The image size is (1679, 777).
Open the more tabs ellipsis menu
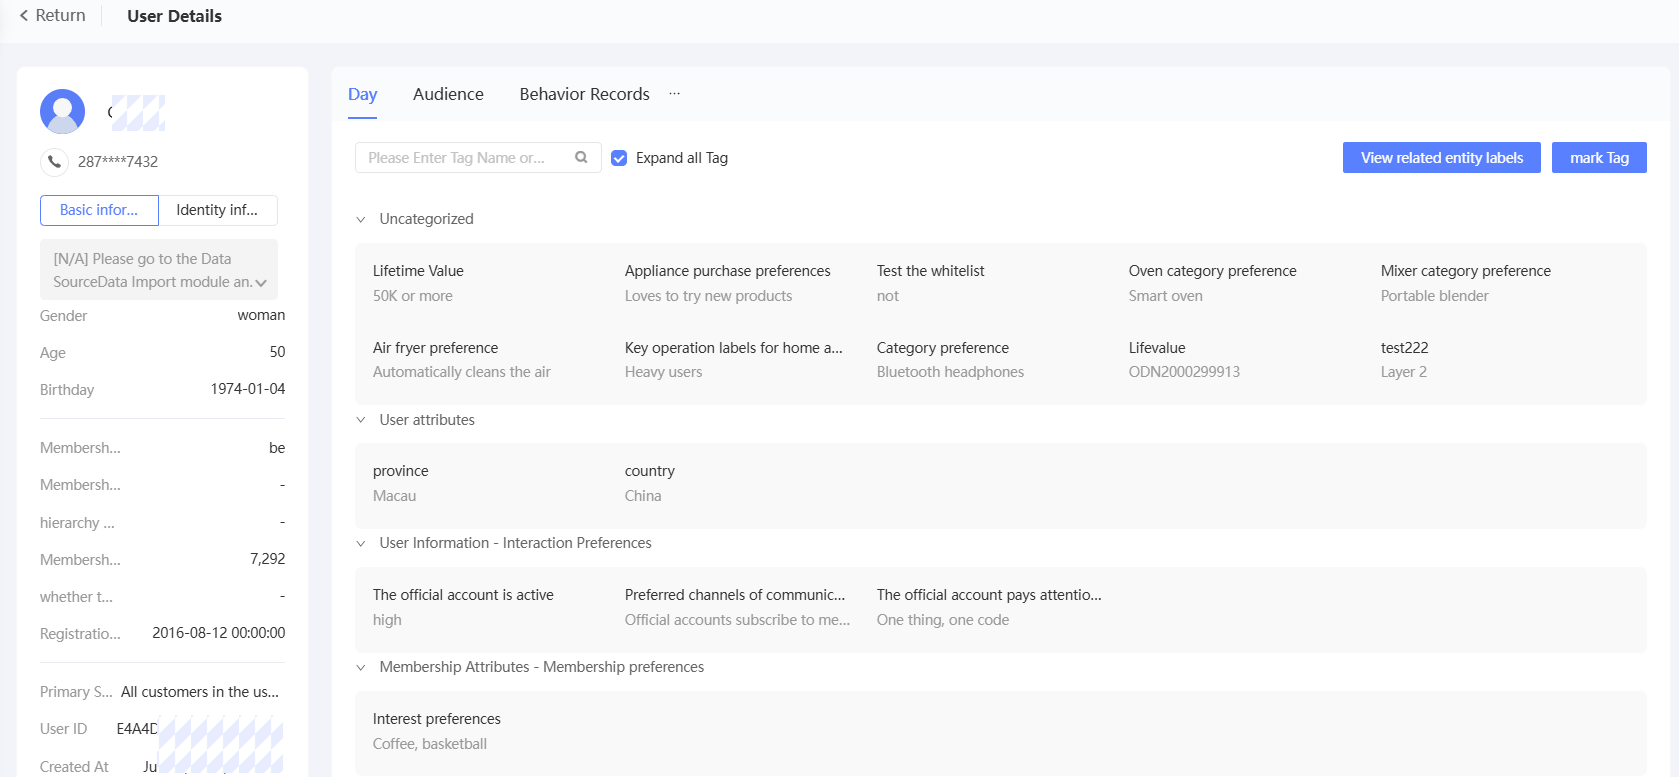tap(675, 94)
